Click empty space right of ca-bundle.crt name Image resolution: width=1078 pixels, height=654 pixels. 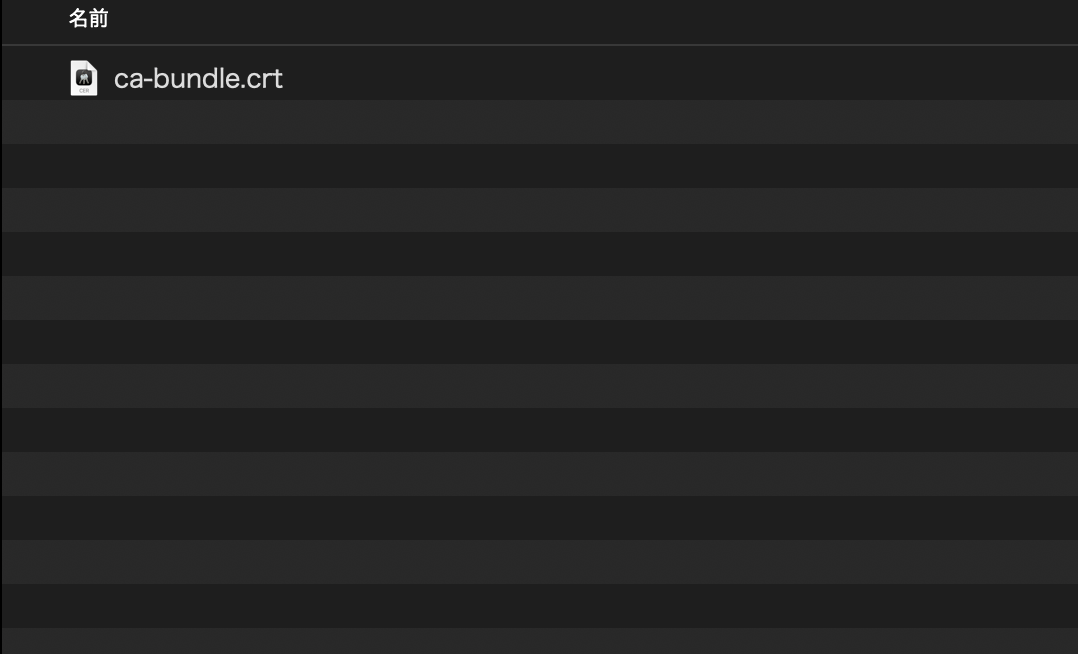[650, 78]
